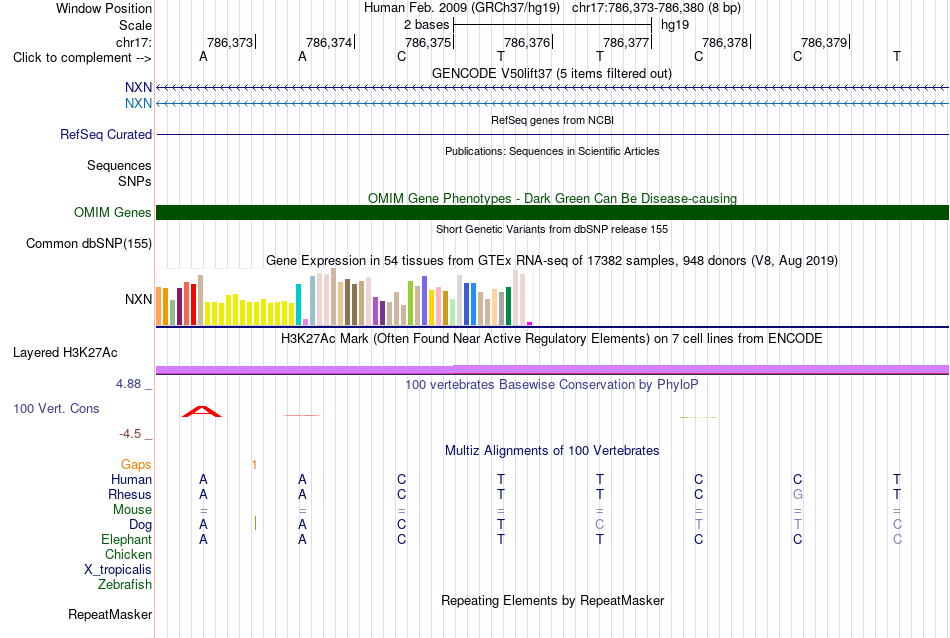Click 'Short Genetic Variants from dbSNP release 155' title
Image resolution: width=950 pixels, height=638 pixels.
point(552,229)
